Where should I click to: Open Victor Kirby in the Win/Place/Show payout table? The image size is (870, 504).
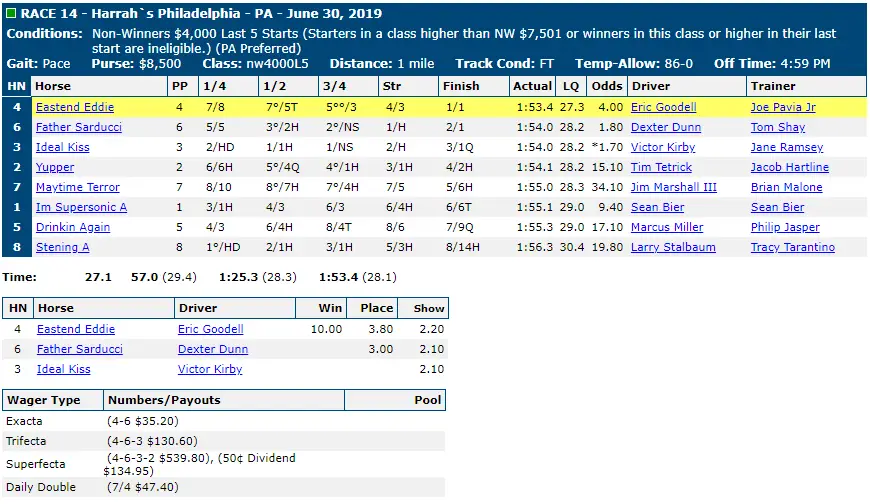coord(210,369)
